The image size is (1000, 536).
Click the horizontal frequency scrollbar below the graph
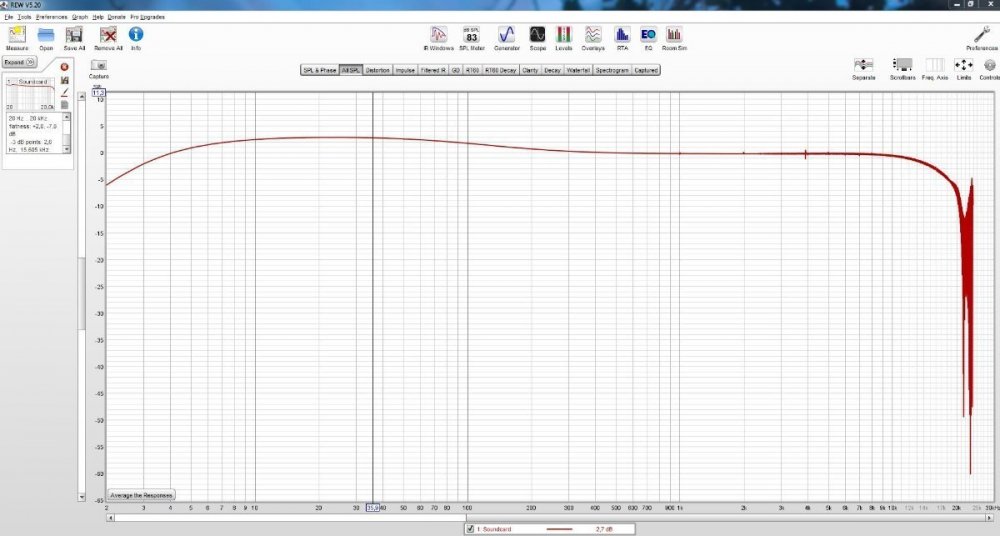(x=550, y=517)
